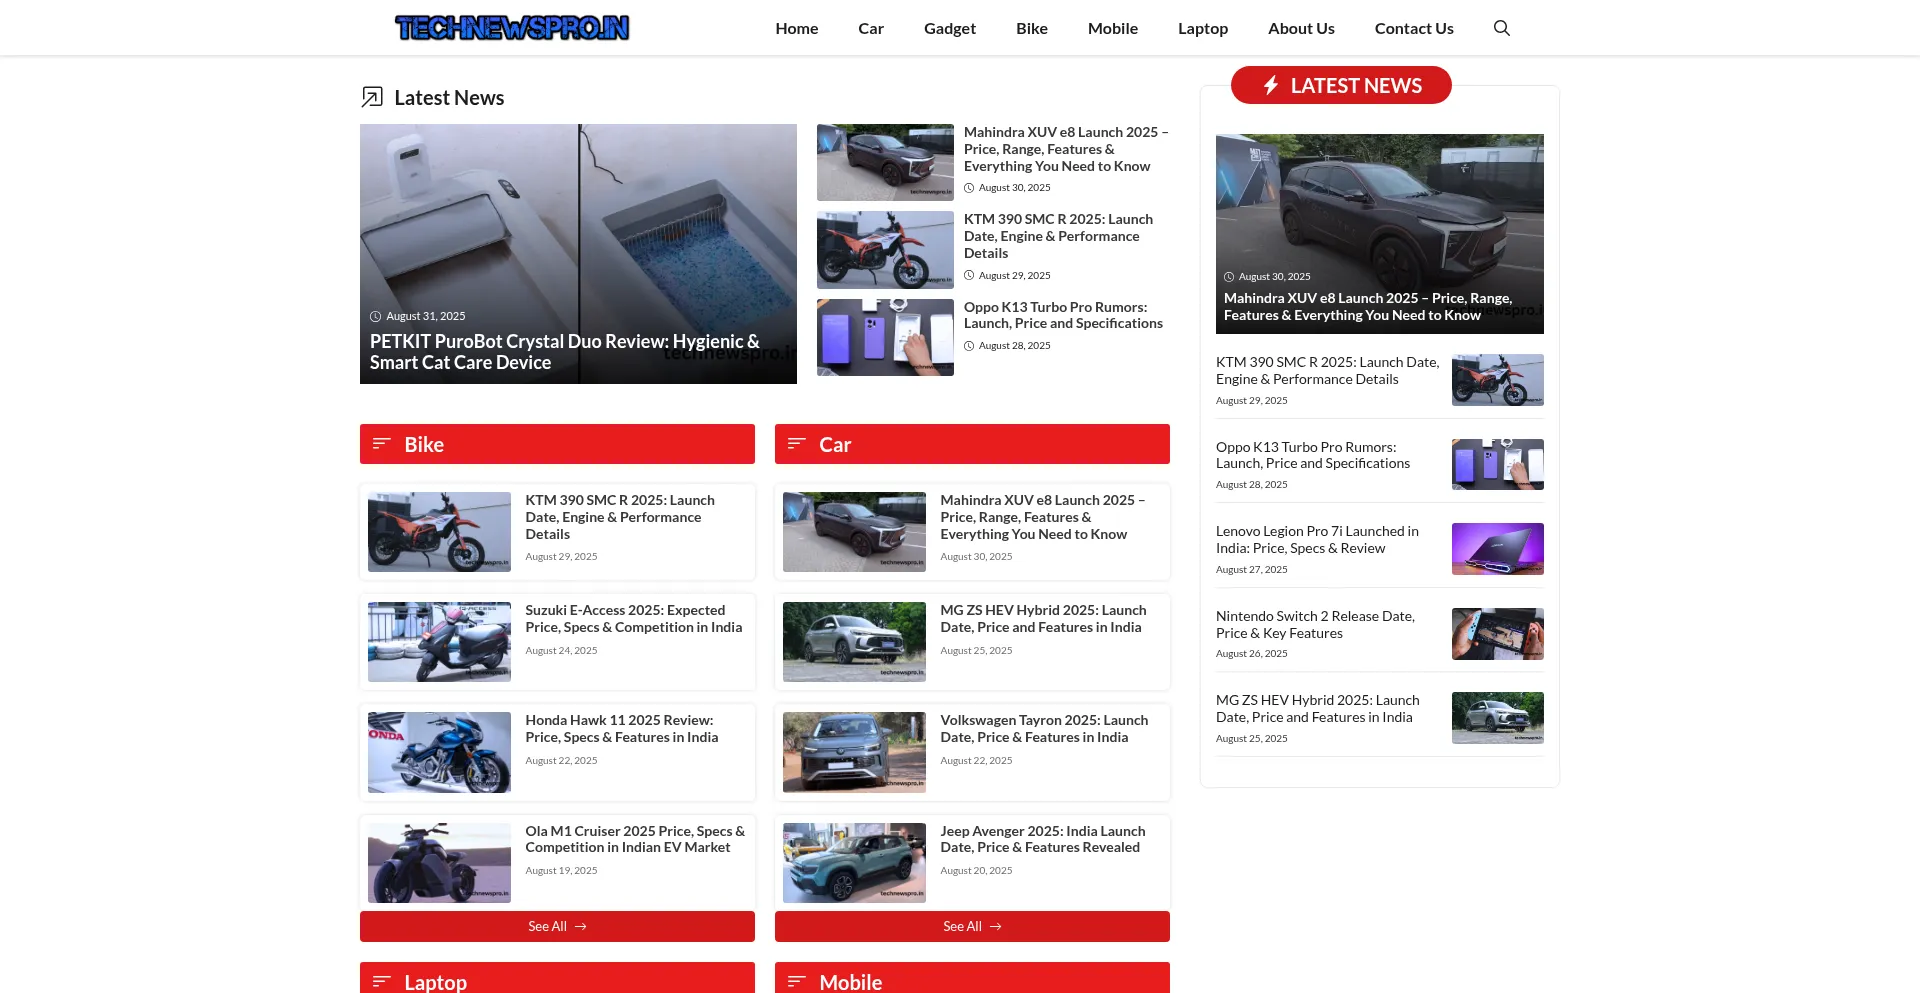Image resolution: width=1920 pixels, height=993 pixels.
Task: Click the Mobile section header title
Action: (850, 982)
